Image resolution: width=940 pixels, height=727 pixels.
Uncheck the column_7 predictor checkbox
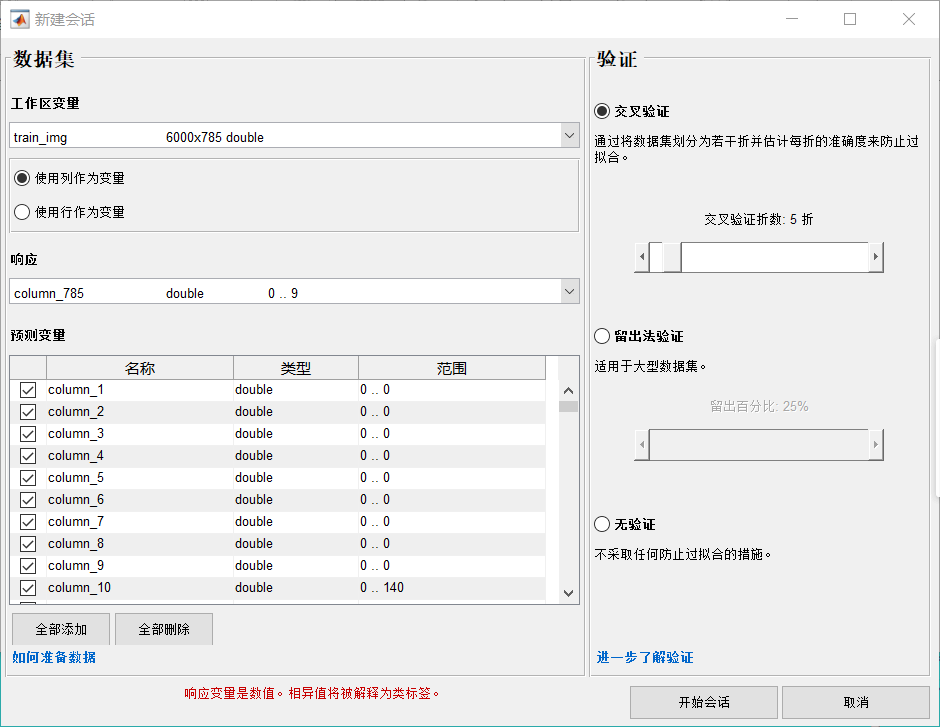pyautogui.click(x=28, y=522)
